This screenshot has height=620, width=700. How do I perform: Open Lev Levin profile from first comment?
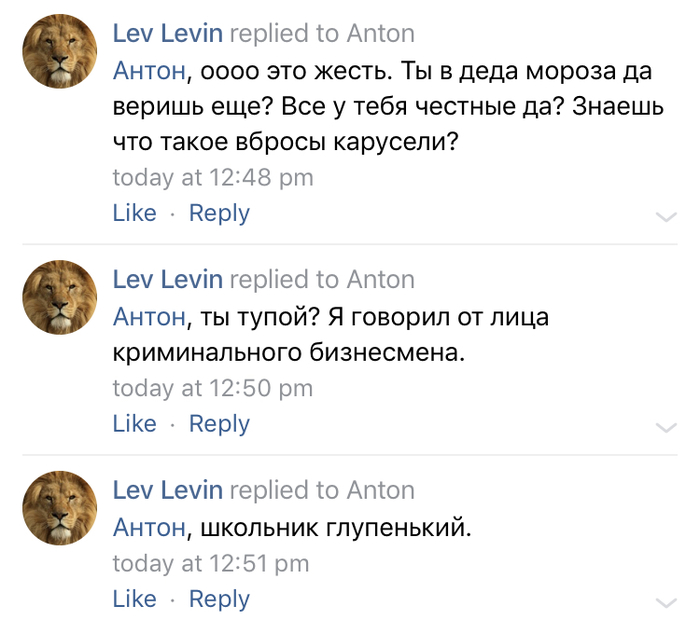coord(167,33)
